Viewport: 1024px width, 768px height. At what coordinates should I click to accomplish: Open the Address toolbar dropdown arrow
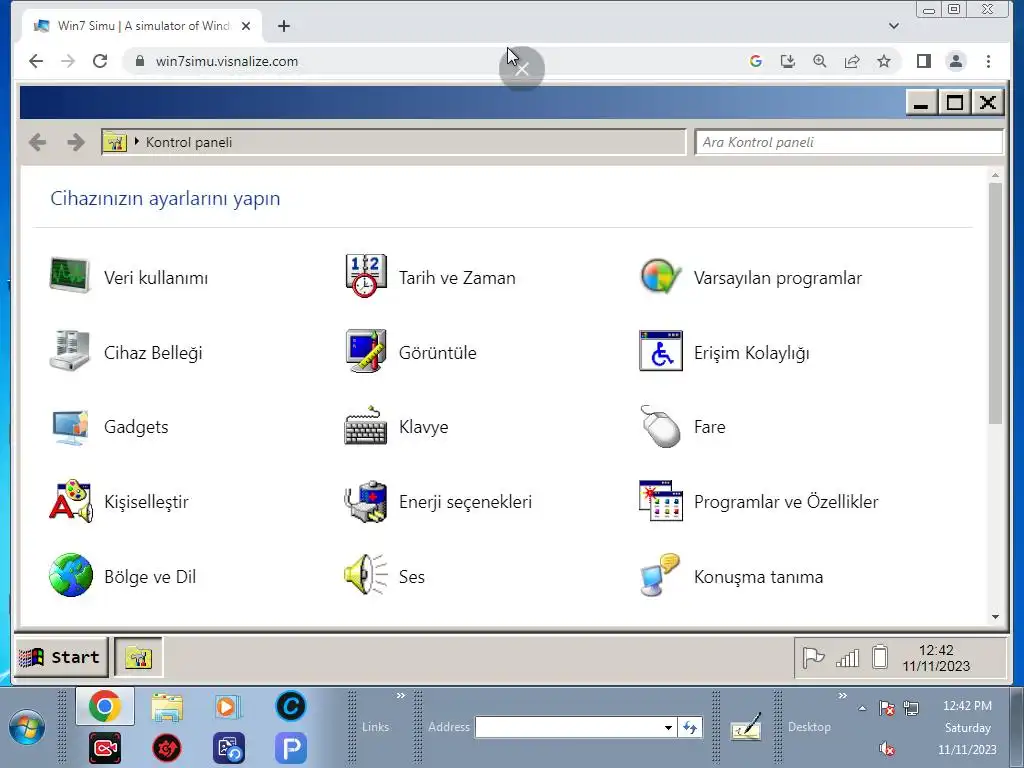[668, 728]
